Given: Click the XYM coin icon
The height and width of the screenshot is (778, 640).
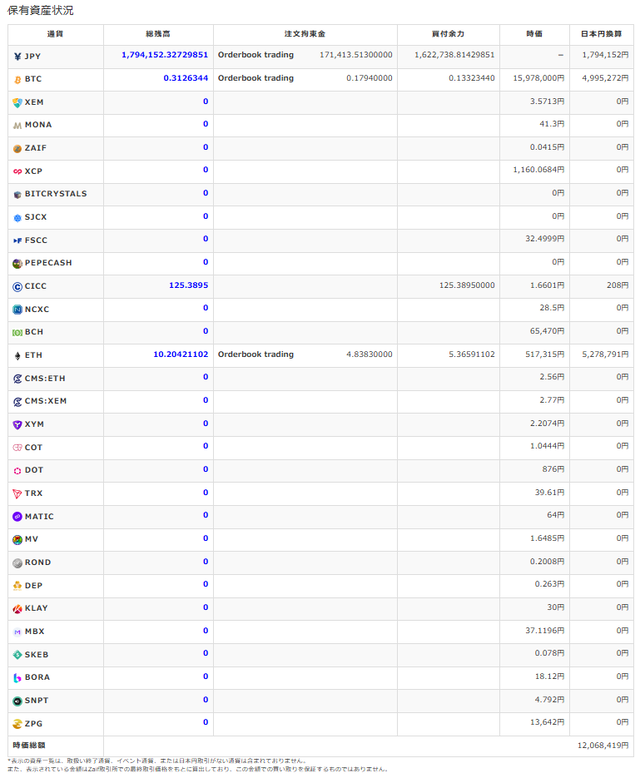Looking at the screenshot, I should pyautogui.click(x=17, y=425).
